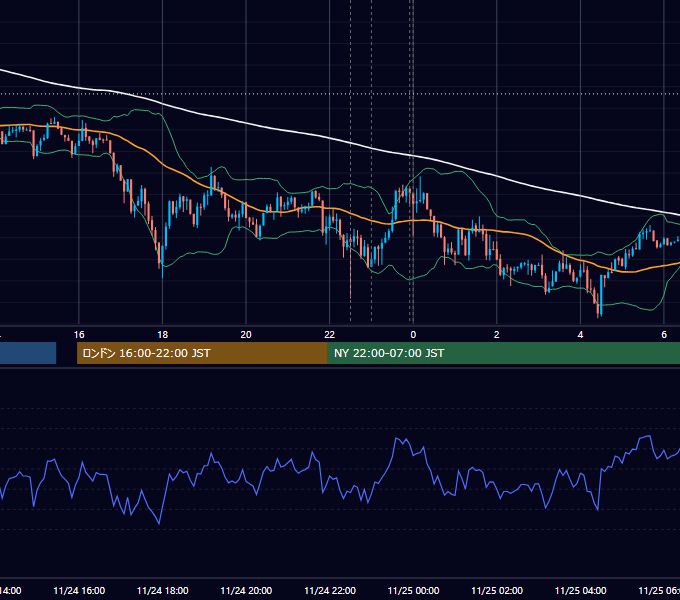Click the 11/25 04:00 time label
The width and height of the screenshot is (680, 600).
coord(581,590)
